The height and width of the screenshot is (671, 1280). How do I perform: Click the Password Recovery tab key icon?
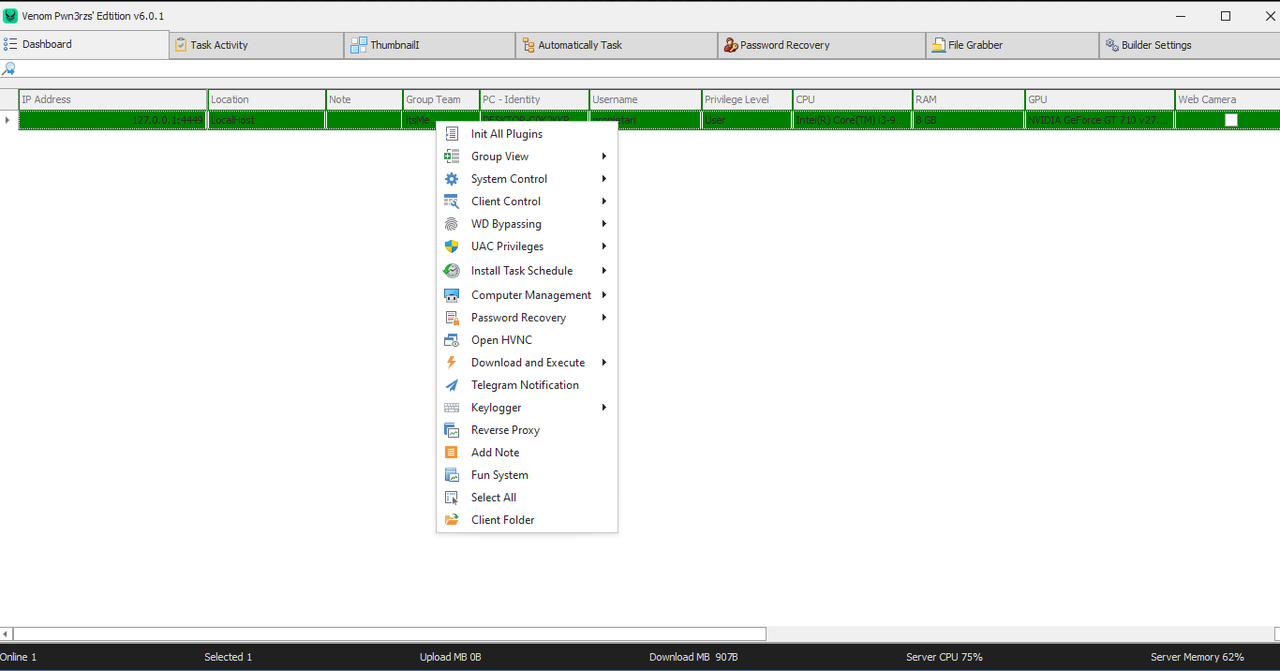click(730, 45)
